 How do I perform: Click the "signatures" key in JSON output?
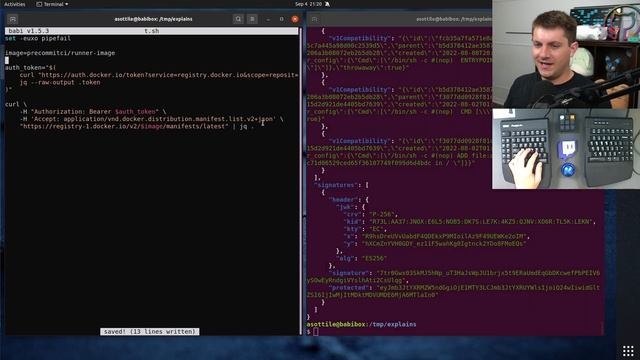coord(335,185)
